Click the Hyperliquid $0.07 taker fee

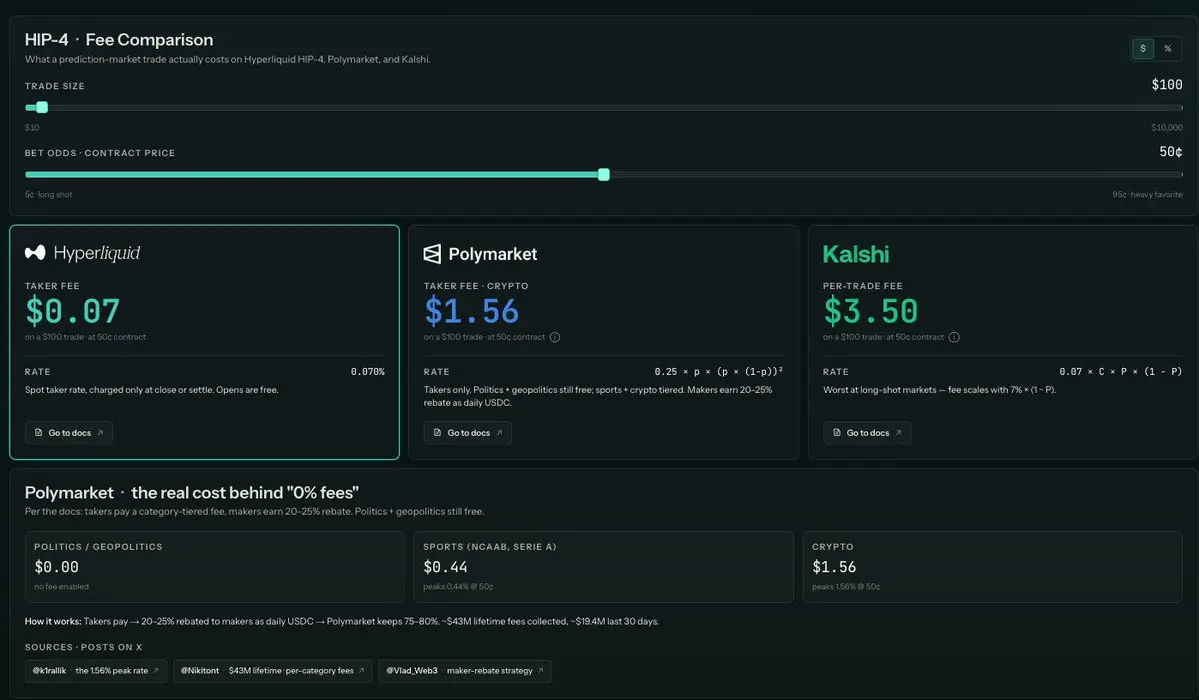(x=73, y=311)
